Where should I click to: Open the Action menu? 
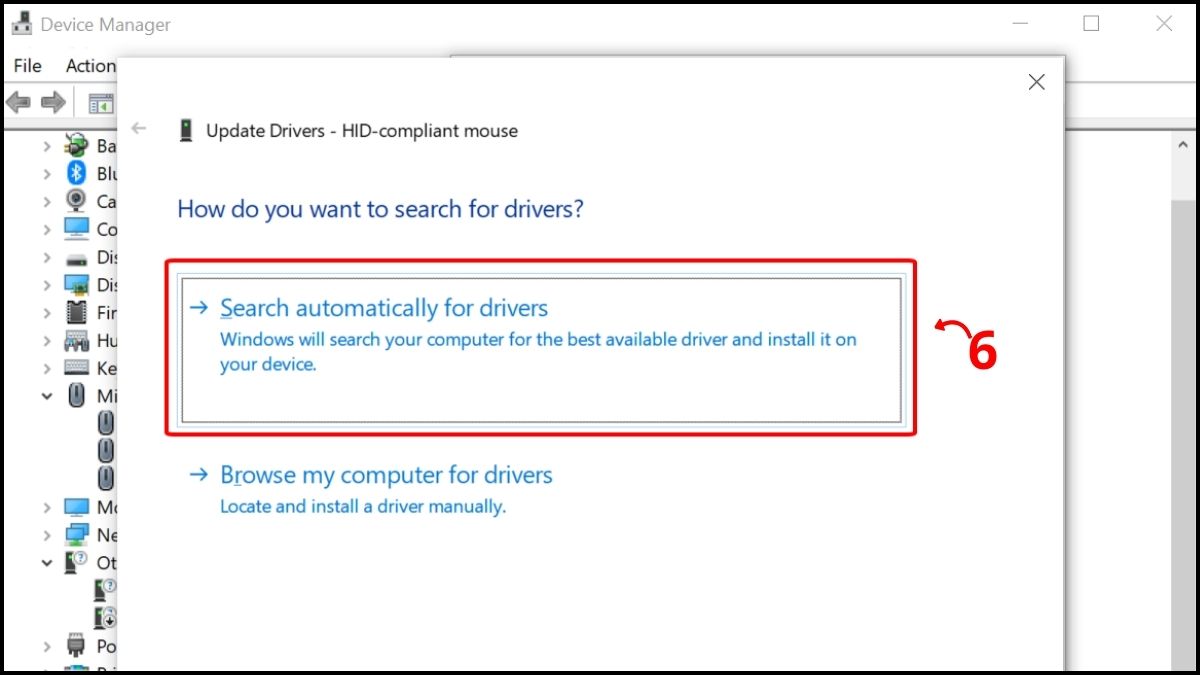[89, 65]
